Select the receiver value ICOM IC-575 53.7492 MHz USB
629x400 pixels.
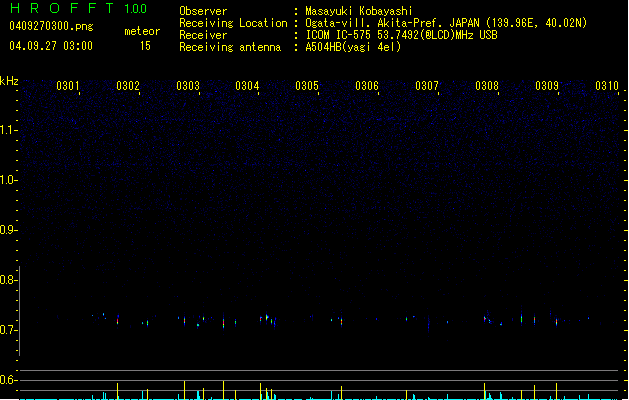point(401,35)
